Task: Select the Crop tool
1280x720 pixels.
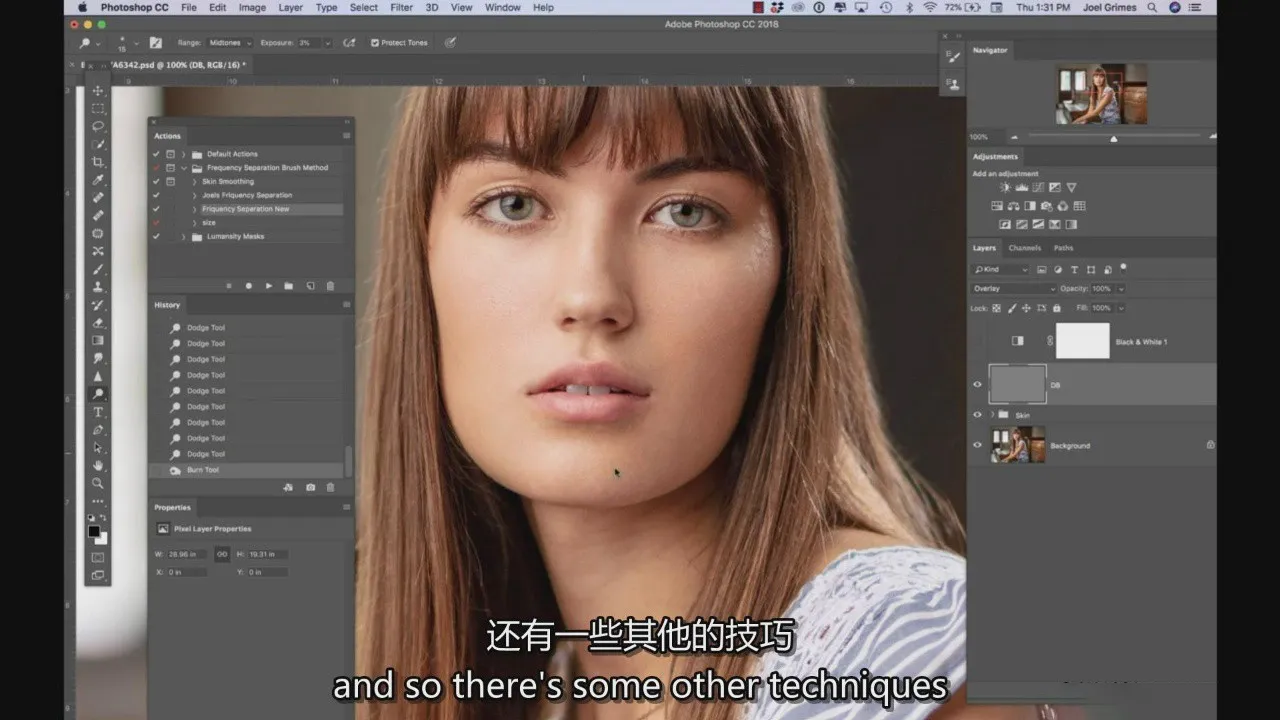Action: pyautogui.click(x=98, y=162)
